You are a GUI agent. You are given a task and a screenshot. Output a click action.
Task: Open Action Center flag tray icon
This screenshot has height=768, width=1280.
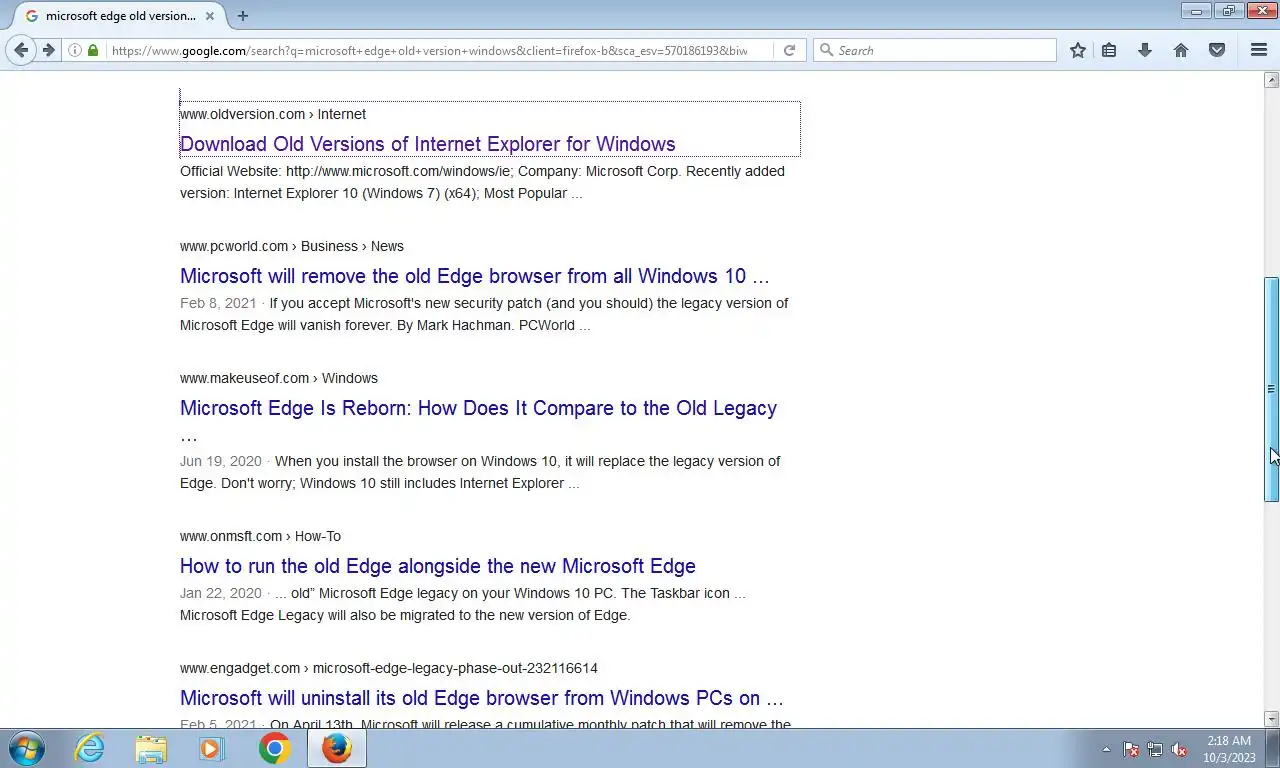pyautogui.click(x=1131, y=749)
